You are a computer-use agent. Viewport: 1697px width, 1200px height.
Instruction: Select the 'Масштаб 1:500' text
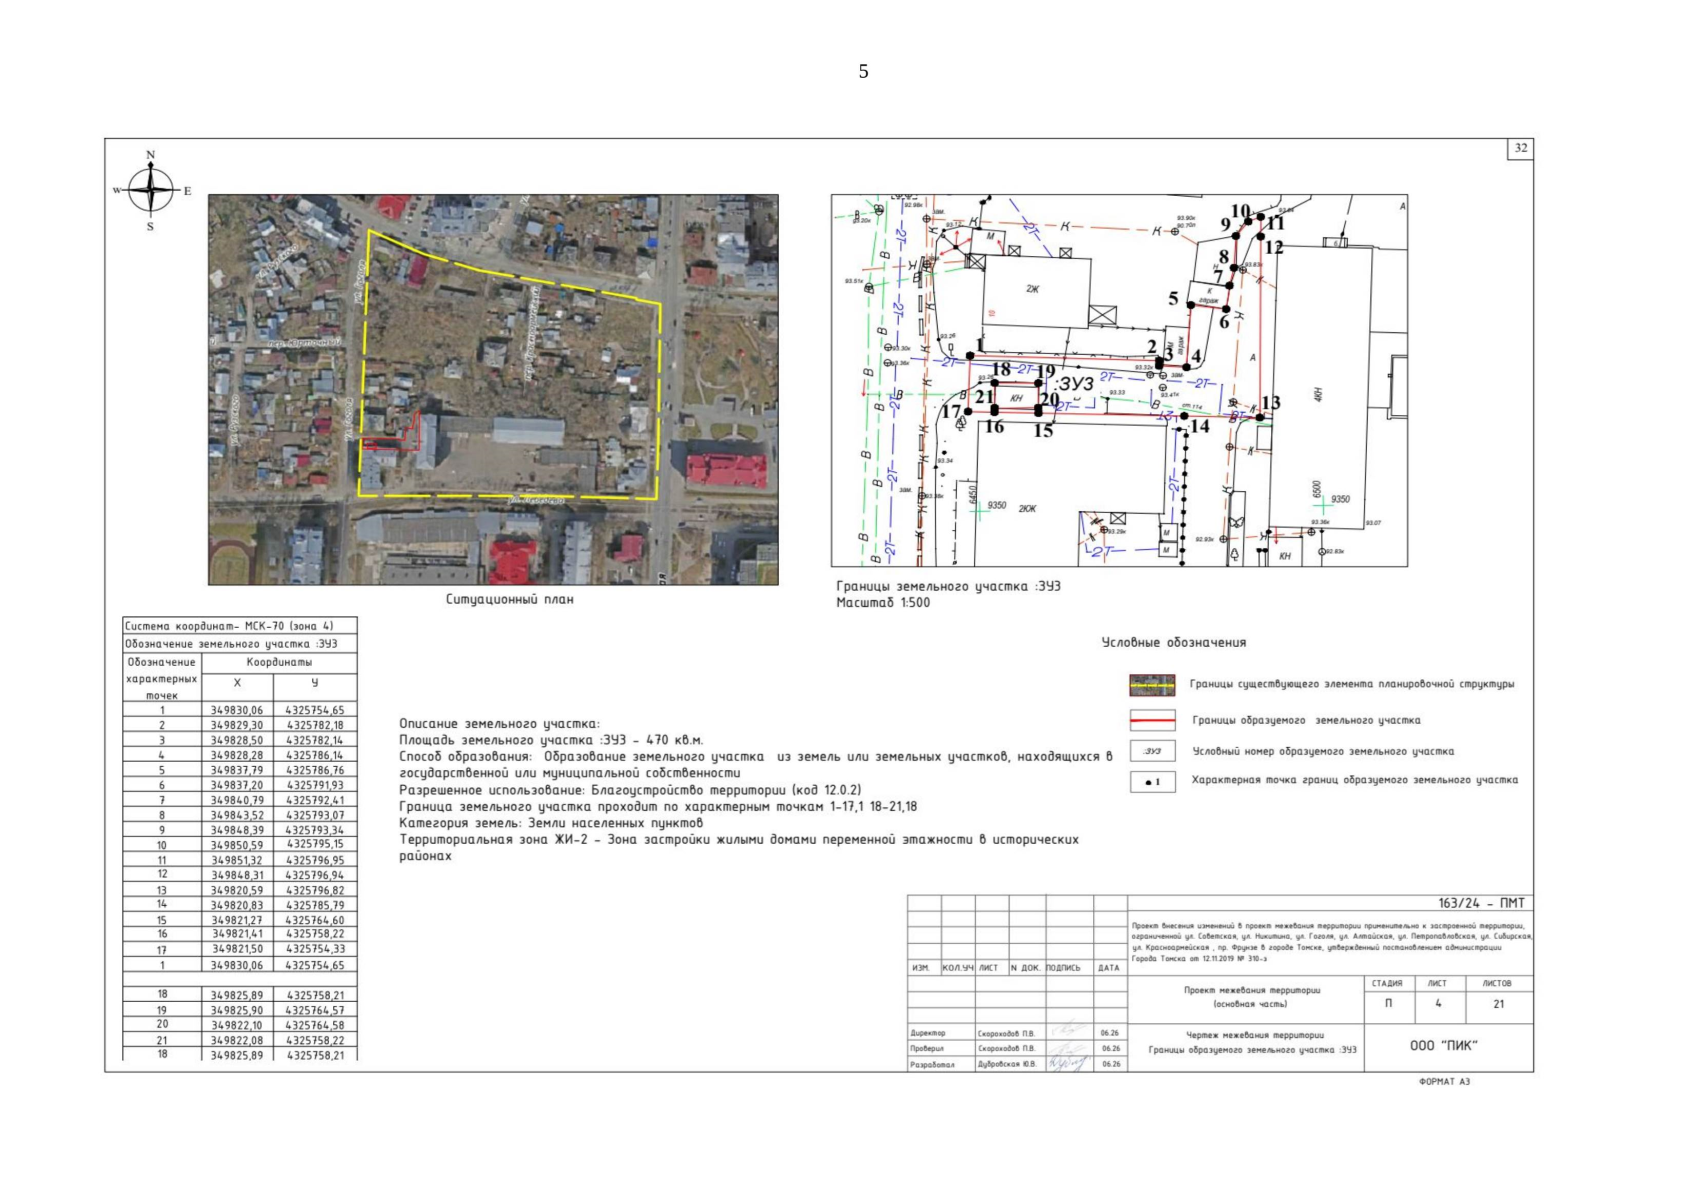point(883,603)
